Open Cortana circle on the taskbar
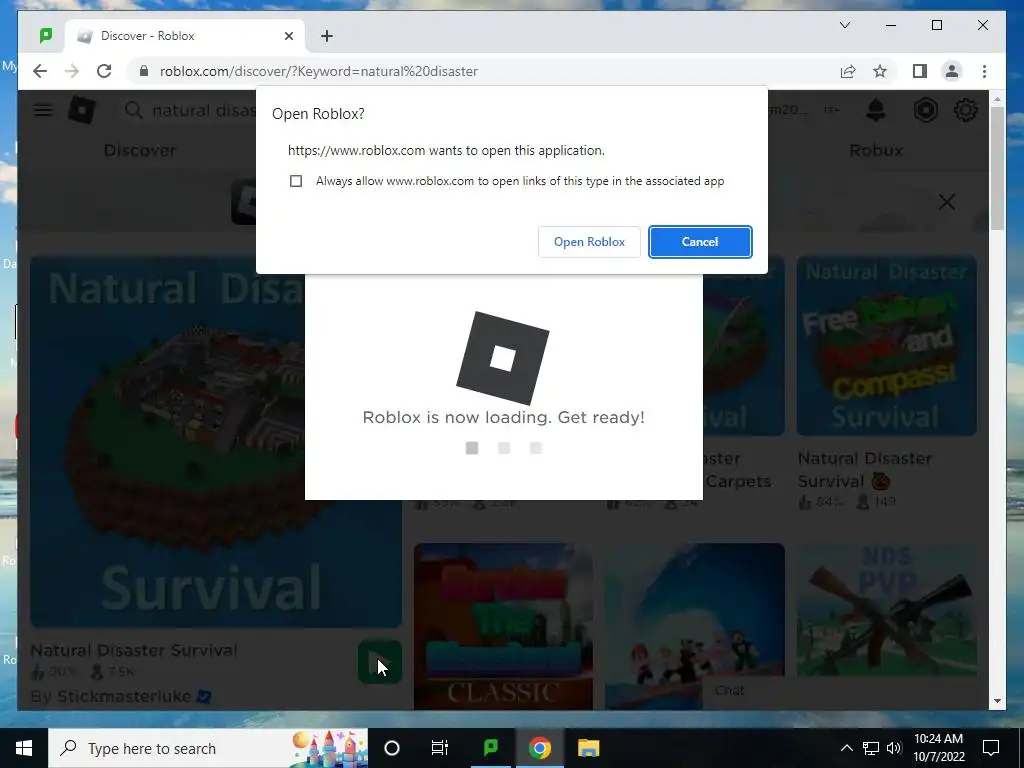The image size is (1024, 768). (x=392, y=748)
